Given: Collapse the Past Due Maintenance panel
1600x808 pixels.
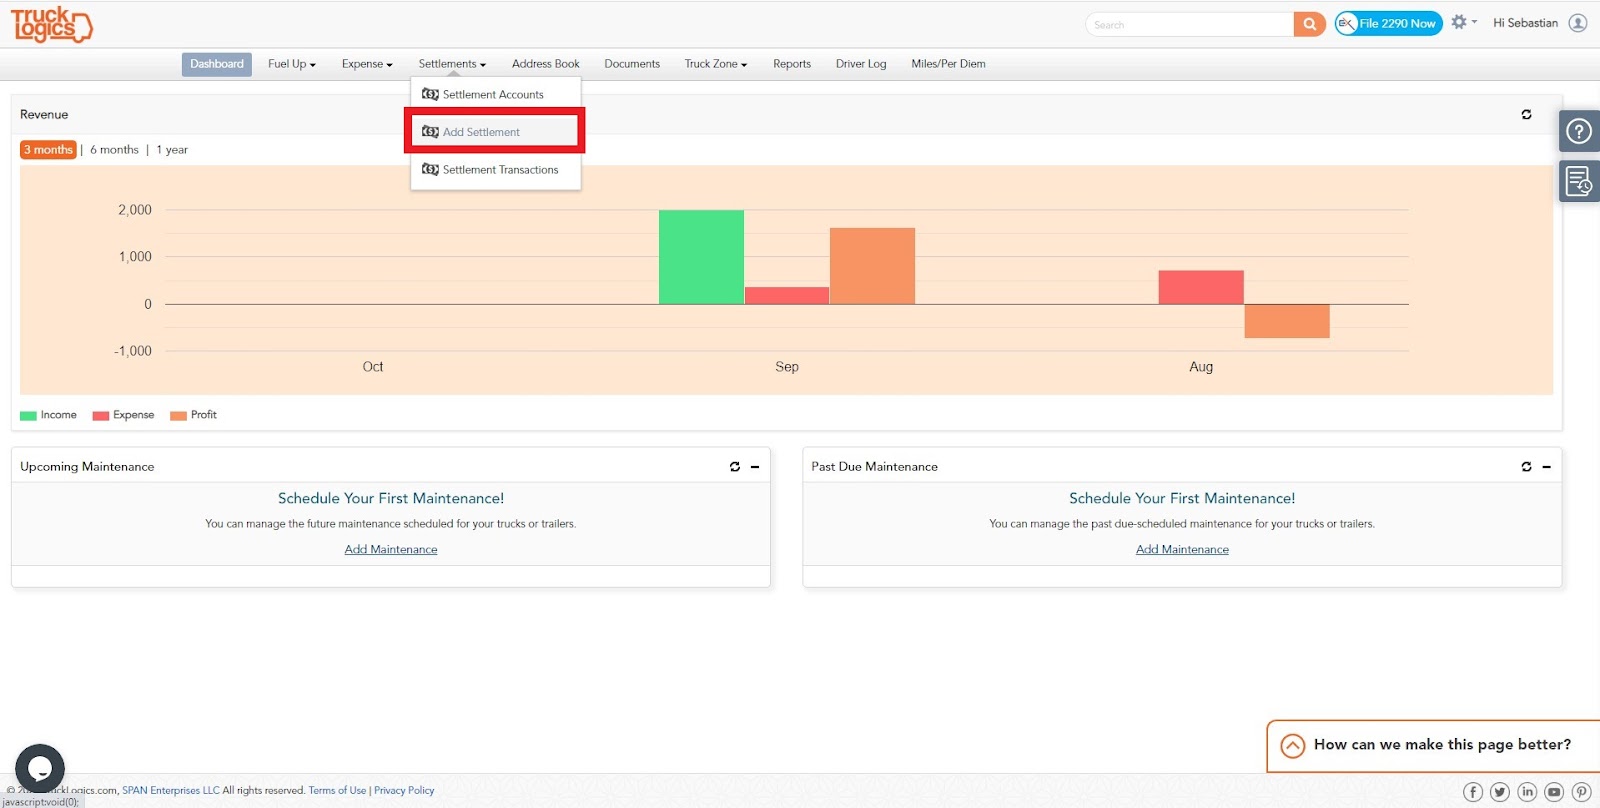Looking at the screenshot, I should pos(1546,467).
